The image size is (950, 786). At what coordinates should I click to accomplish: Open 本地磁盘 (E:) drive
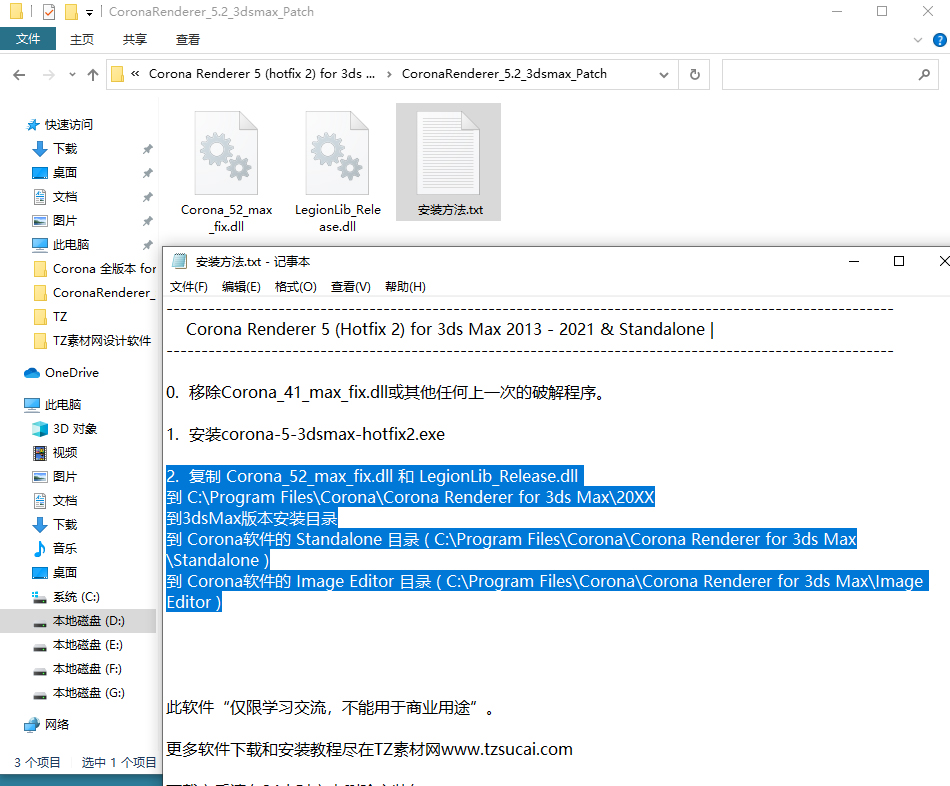click(x=87, y=645)
